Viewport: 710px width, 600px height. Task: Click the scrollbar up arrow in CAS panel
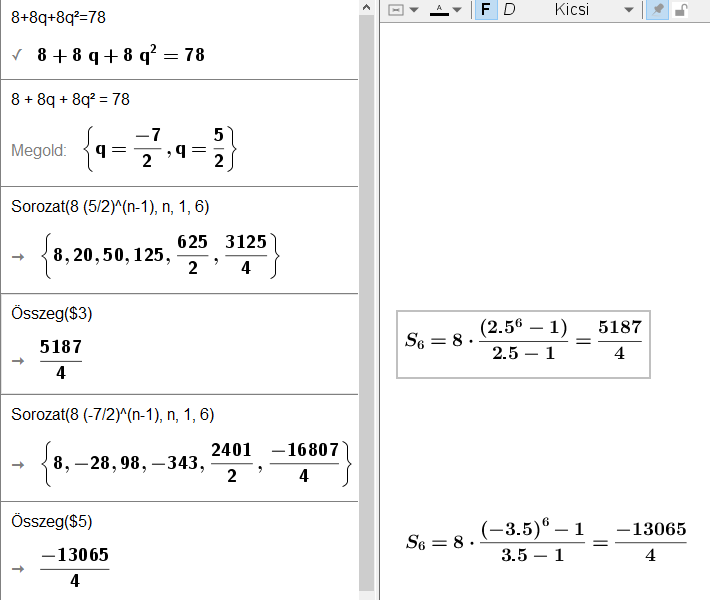(x=367, y=7)
